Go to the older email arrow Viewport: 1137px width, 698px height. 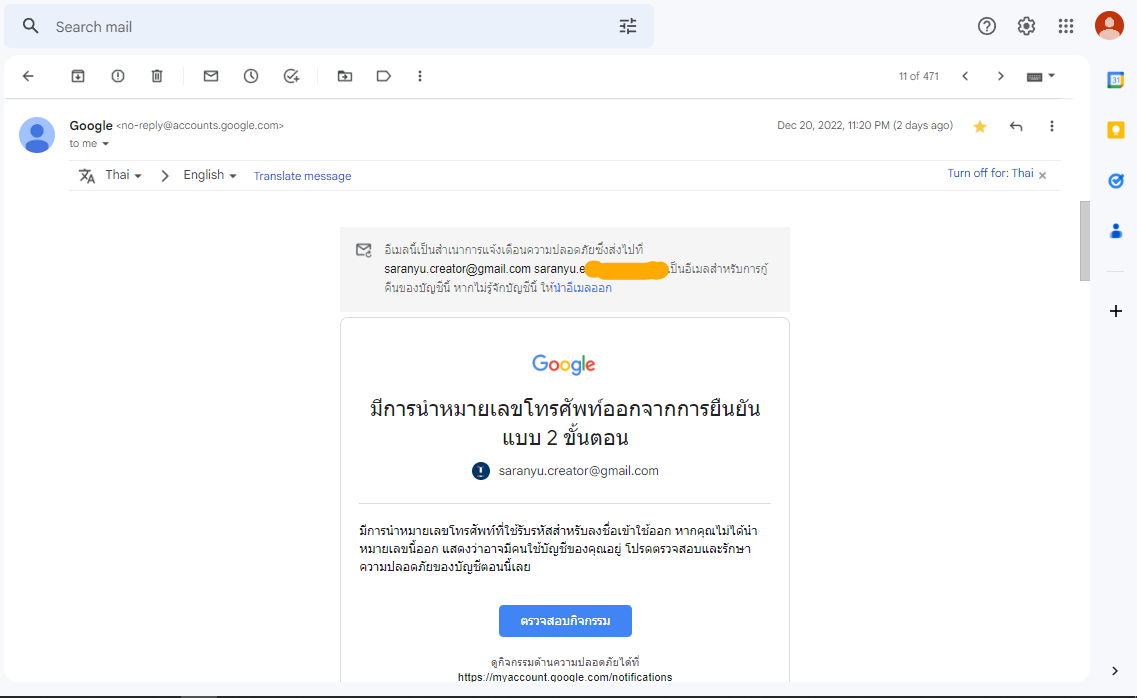tap(1001, 76)
